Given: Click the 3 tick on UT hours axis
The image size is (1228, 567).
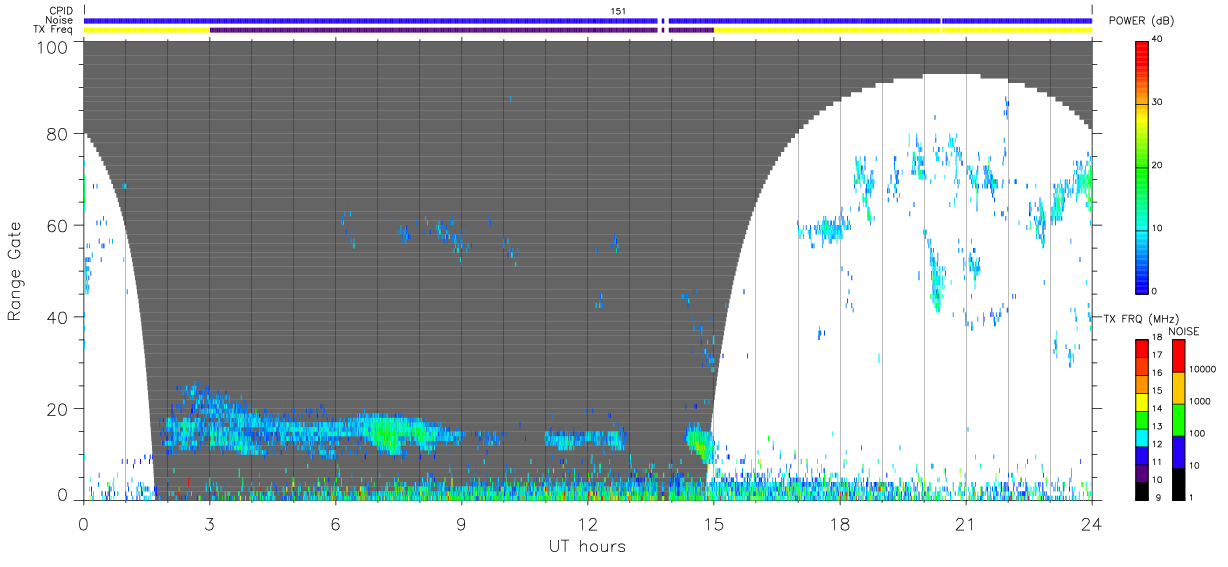Looking at the screenshot, I should tap(209, 523).
